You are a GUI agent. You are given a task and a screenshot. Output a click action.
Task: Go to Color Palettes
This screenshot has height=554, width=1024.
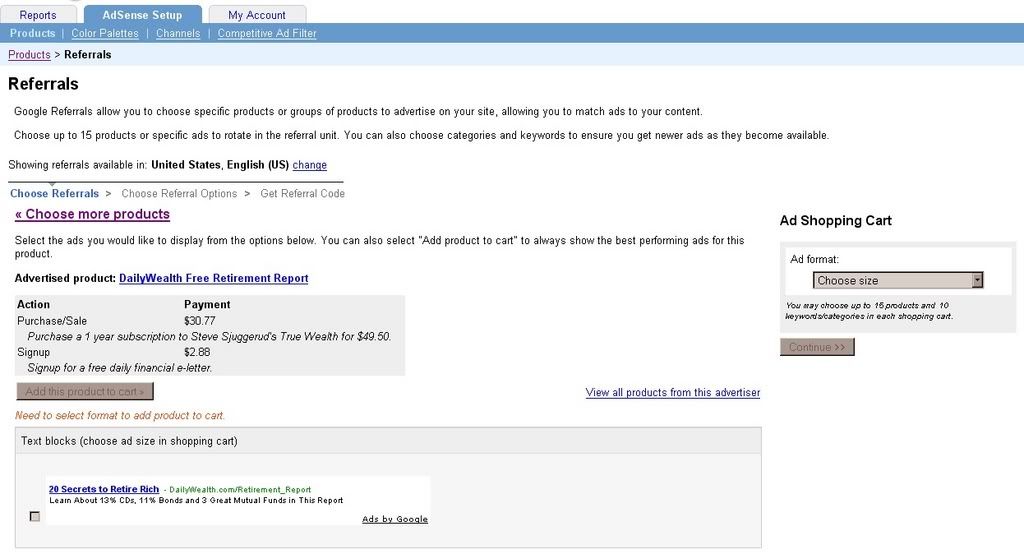tap(105, 33)
